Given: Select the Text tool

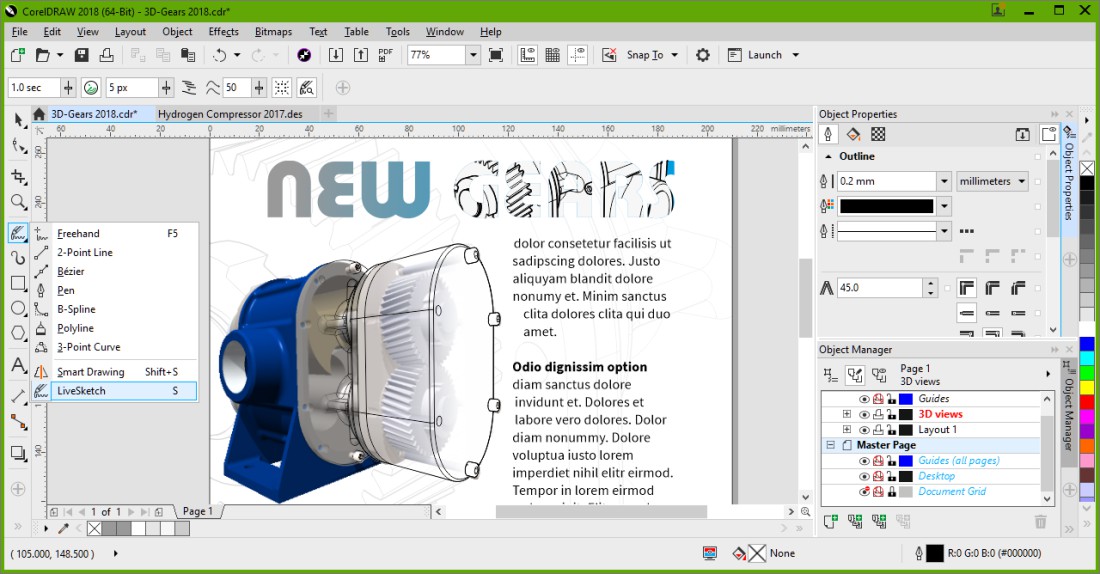Looking at the screenshot, I should pos(18,366).
